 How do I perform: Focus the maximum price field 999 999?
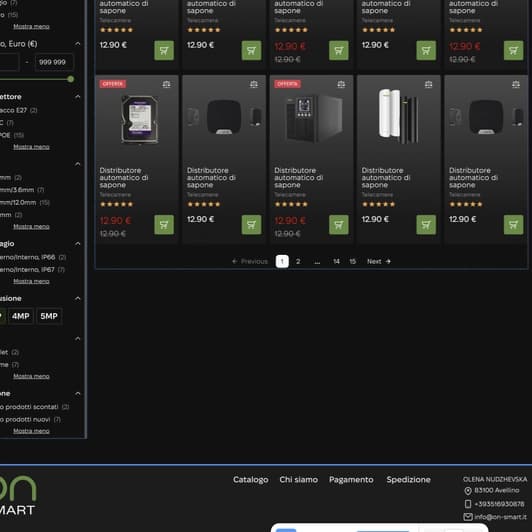tap(54, 62)
